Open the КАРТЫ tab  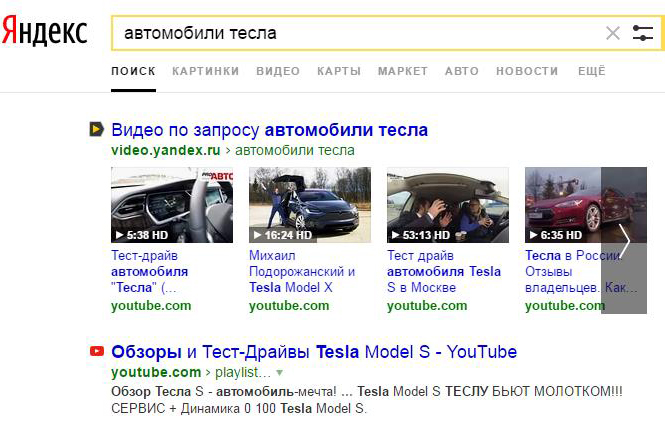339,71
